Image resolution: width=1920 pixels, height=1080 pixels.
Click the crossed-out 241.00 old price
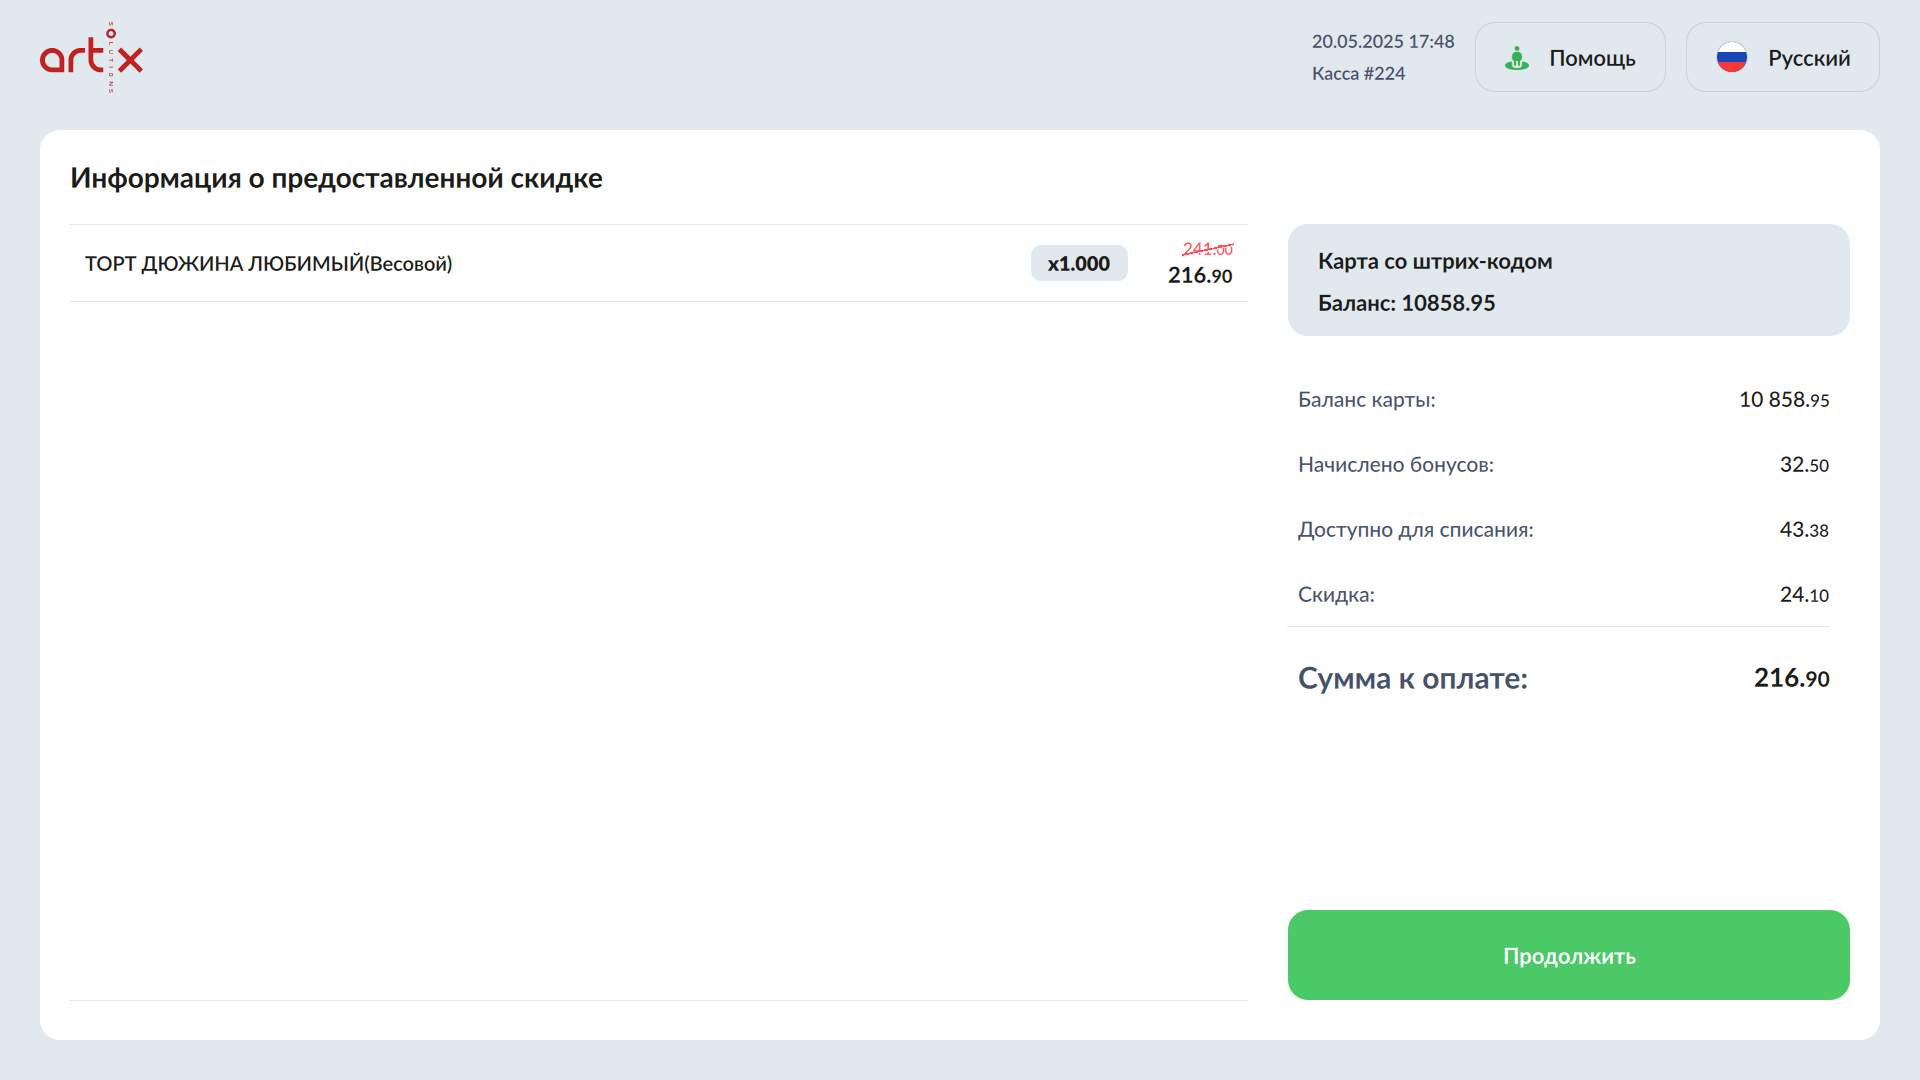(1207, 249)
